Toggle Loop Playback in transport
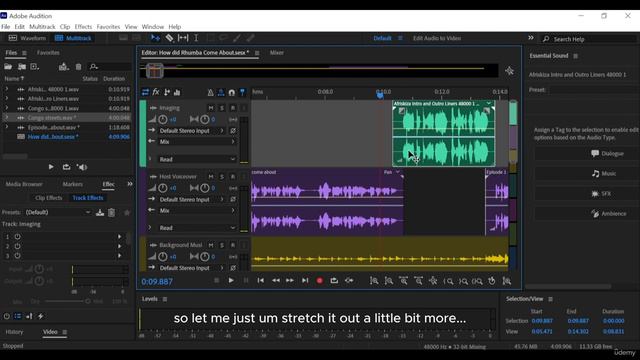This screenshot has height=360, width=640. tap(334, 280)
